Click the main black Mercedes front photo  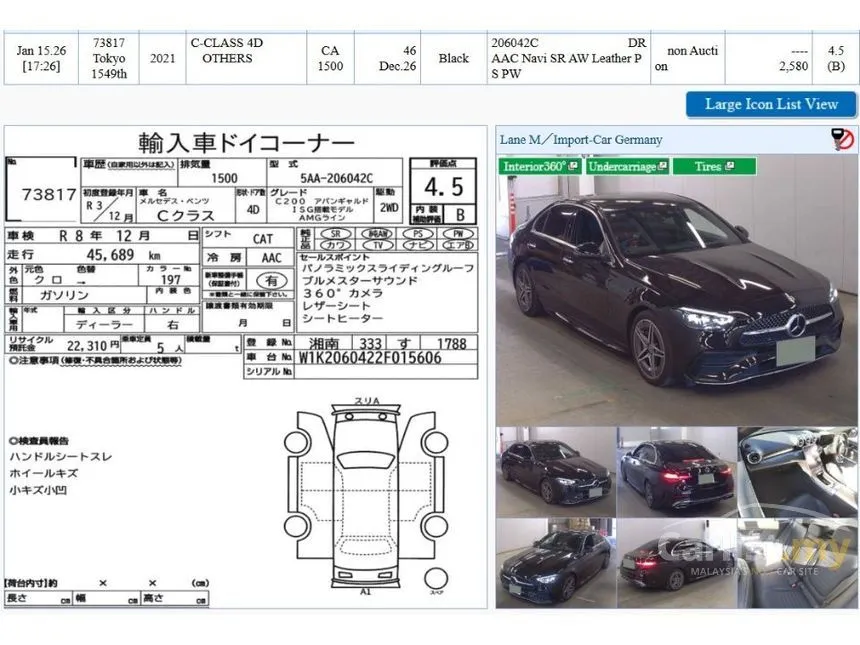tap(676, 290)
